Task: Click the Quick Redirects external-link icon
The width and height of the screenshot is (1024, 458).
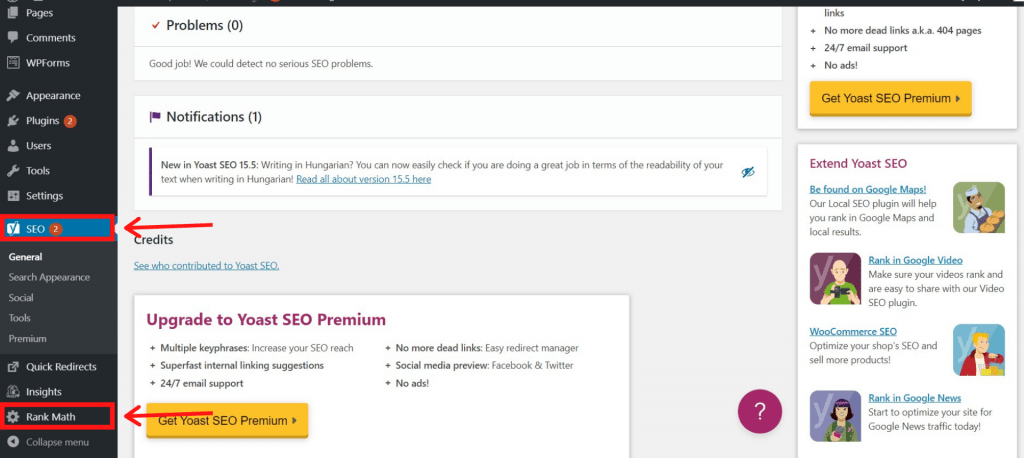Action: (x=12, y=367)
